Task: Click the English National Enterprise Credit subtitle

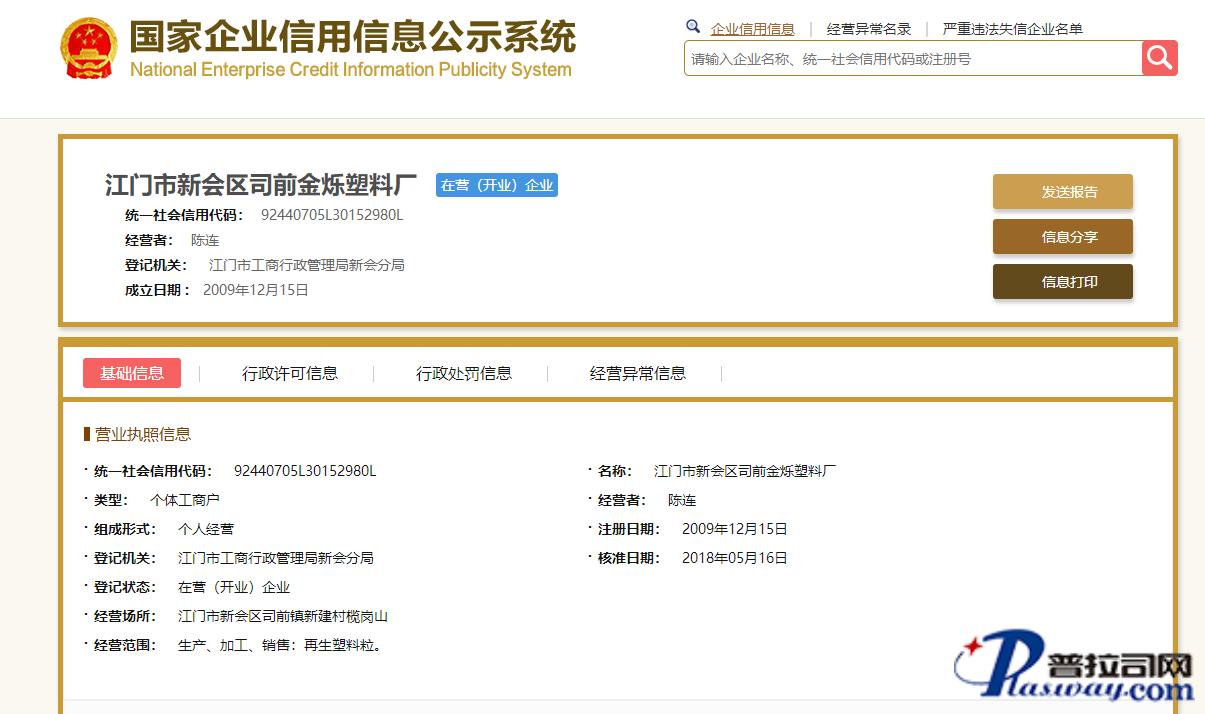Action: point(350,70)
